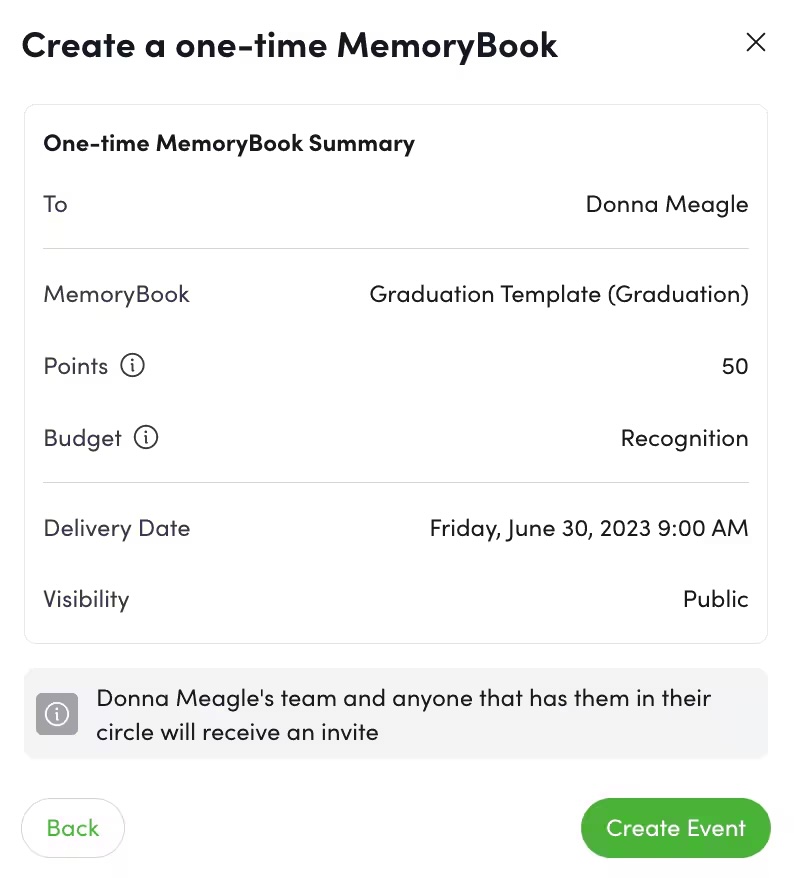Click the points value 50
The width and height of the screenshot is (794, 878).
pos(734,366)
